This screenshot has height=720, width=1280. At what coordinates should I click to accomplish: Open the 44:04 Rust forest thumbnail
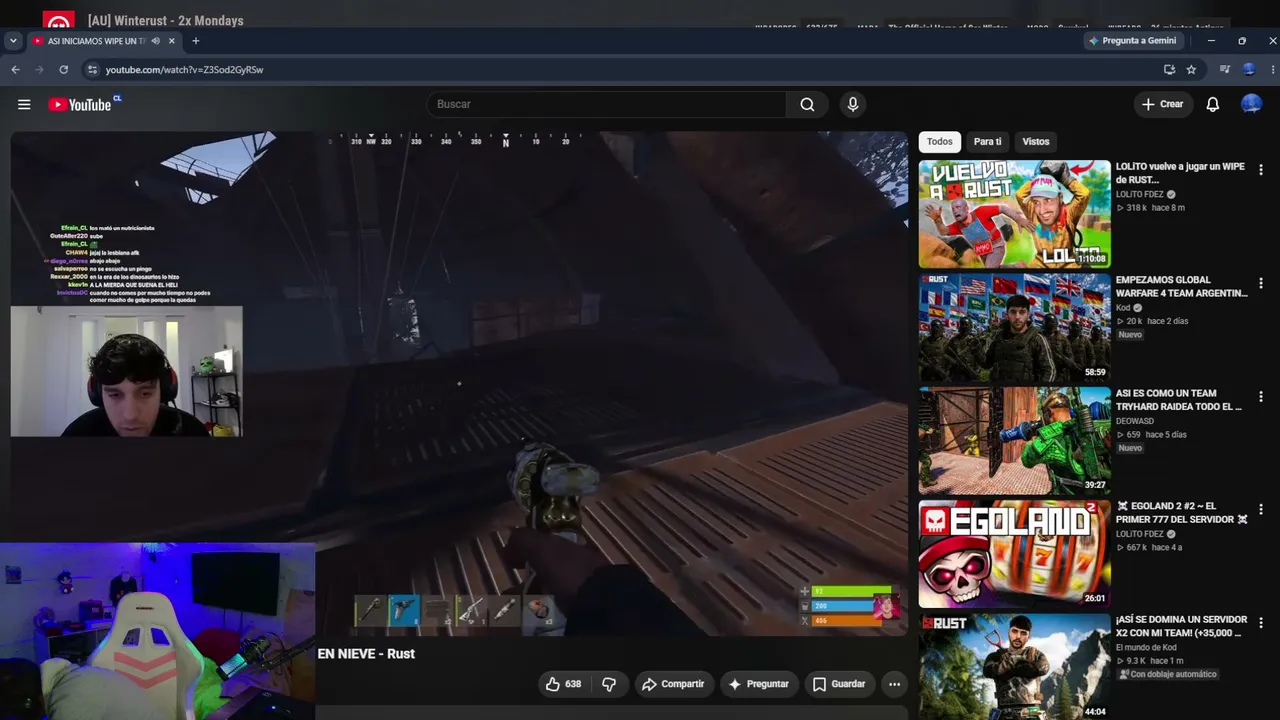click(1014, 666)
